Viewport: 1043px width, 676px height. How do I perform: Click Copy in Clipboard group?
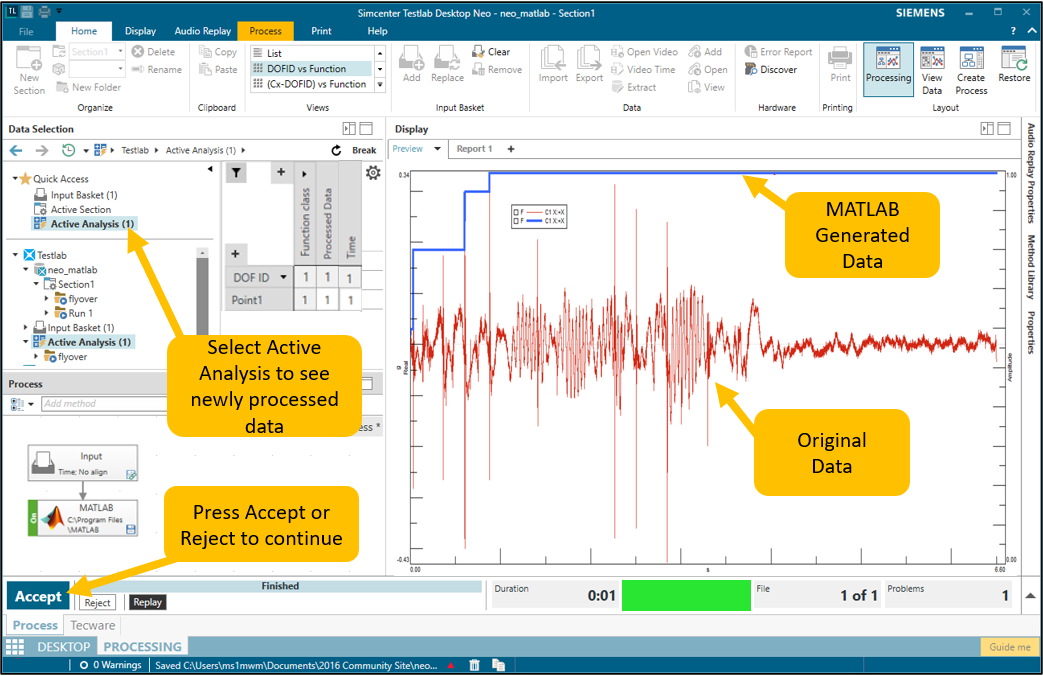(x=218, y=52)
